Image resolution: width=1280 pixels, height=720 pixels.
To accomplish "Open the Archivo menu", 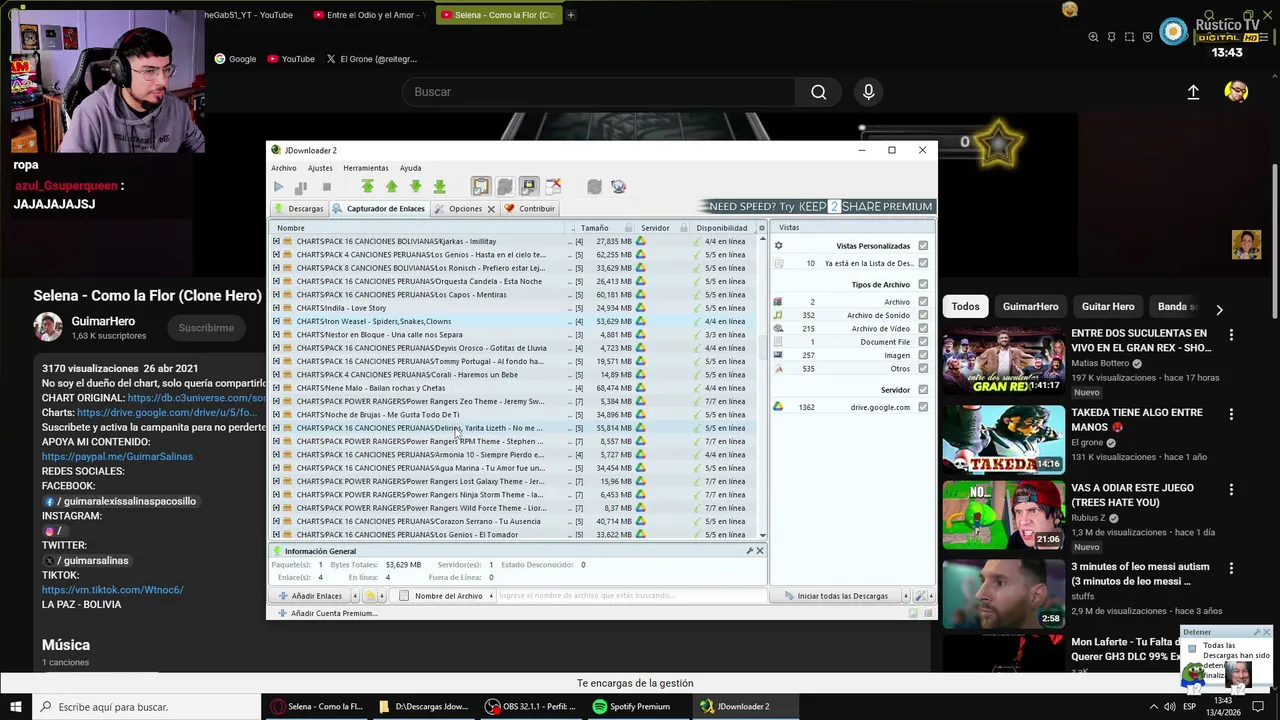I will pos(284,168).
